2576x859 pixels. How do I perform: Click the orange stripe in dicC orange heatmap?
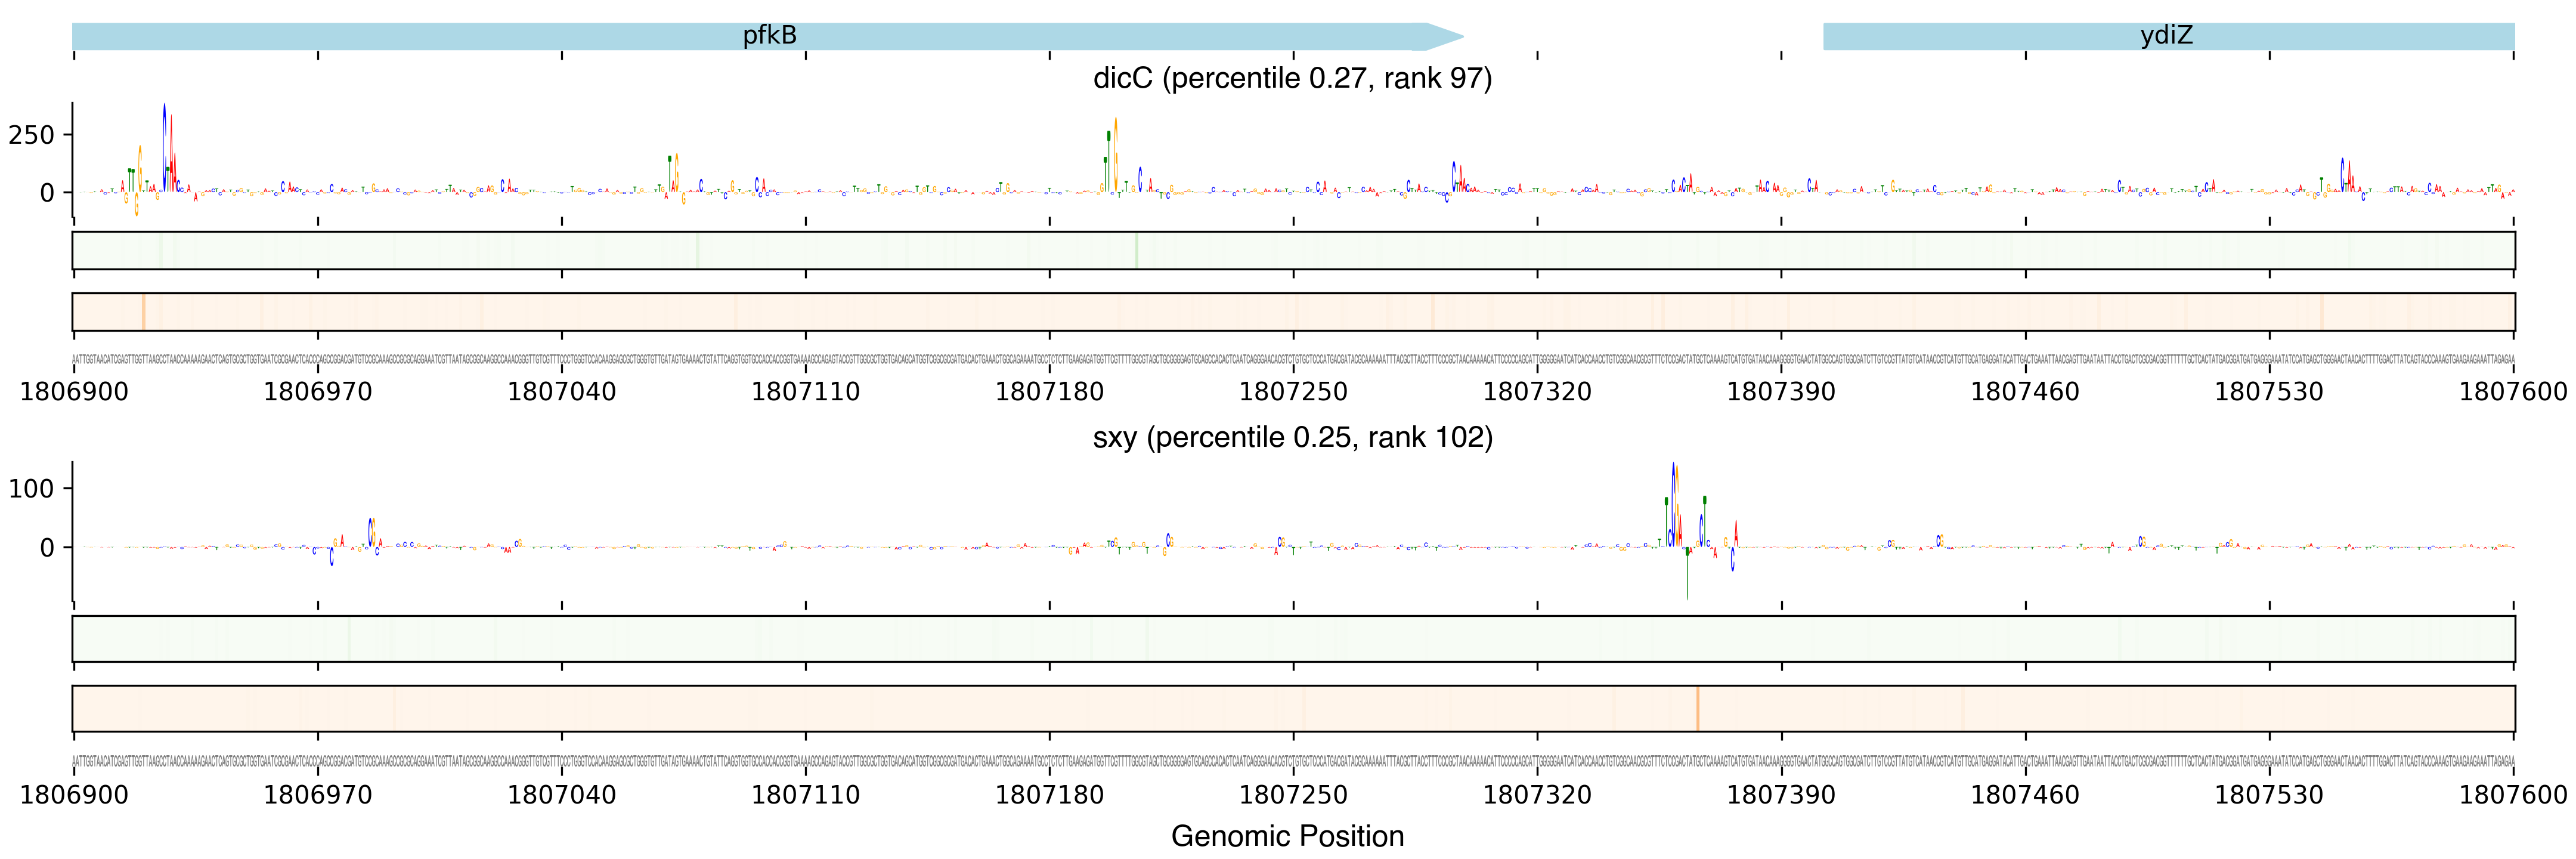tap(143, 312)
